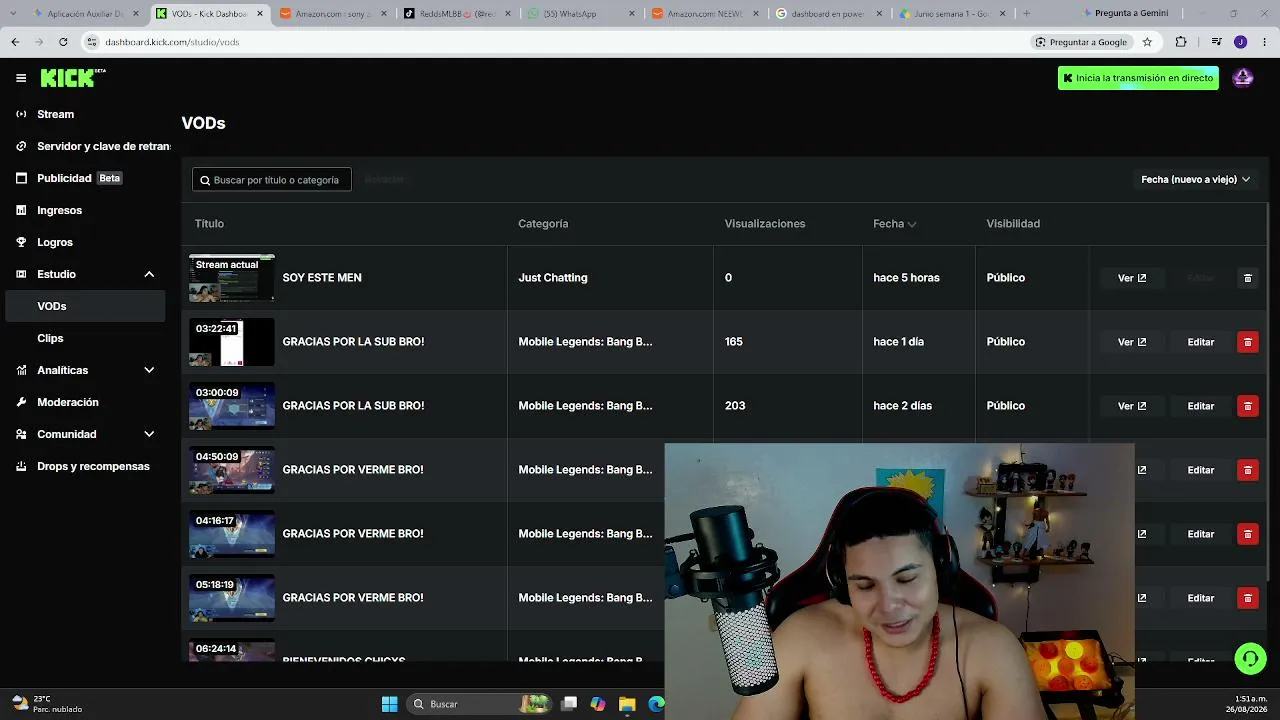Open the 04:50:09 VOD thumbnail
This screenshot has width=1280, height=720.
[232, 470]
